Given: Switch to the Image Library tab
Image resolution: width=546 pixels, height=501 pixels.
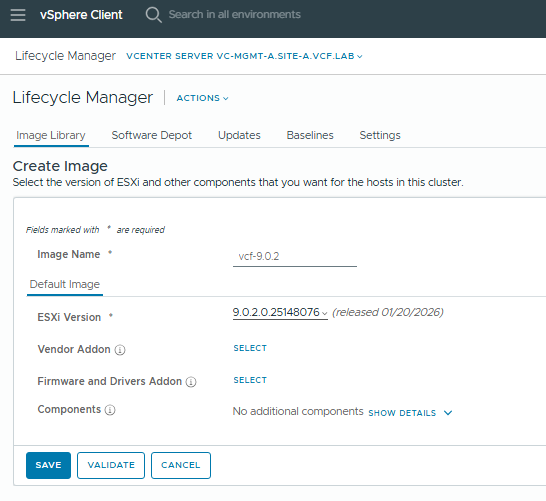Looking at the screenshot, I should (x=51, y=135).
